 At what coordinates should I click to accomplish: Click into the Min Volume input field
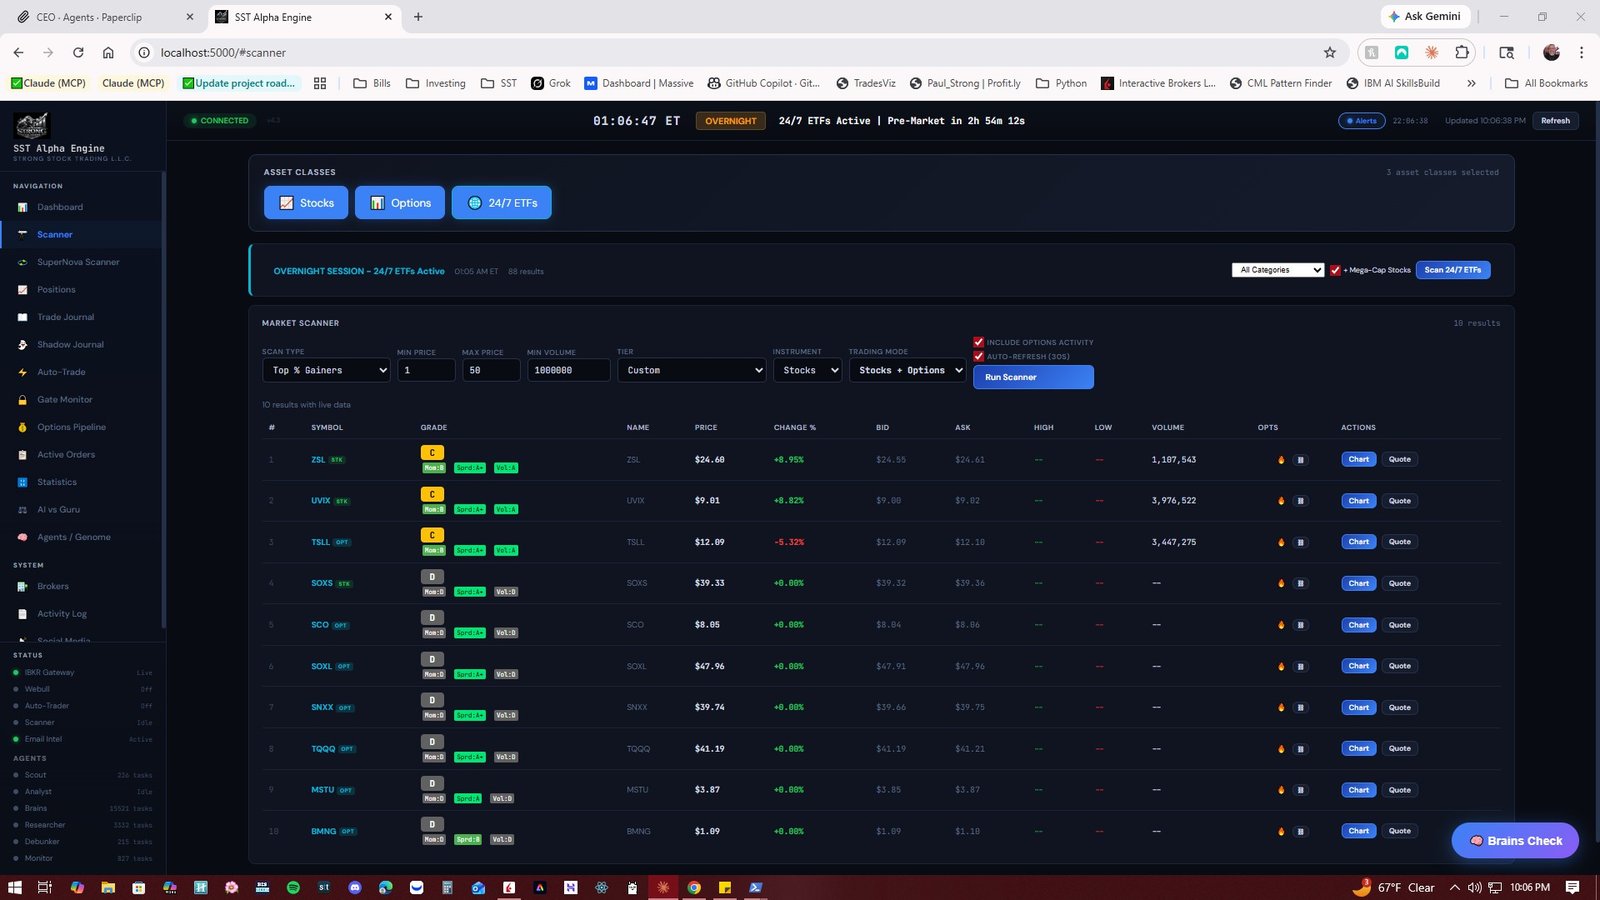pyautogui.click(x=568, y=370)
